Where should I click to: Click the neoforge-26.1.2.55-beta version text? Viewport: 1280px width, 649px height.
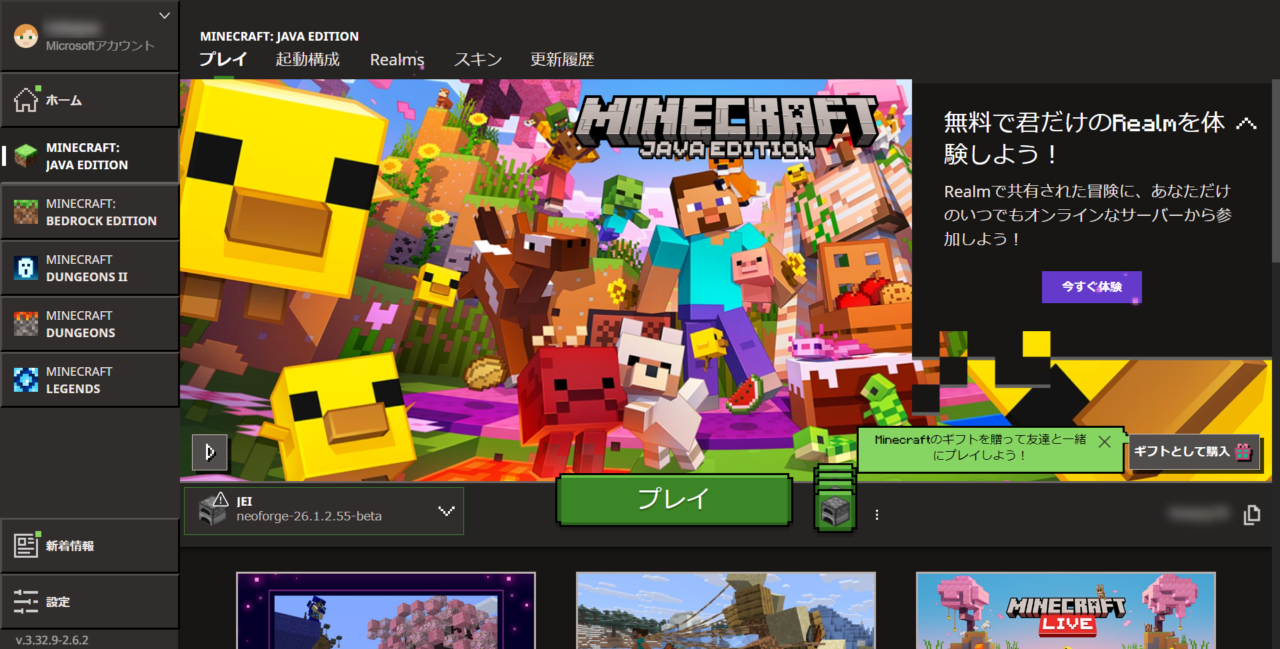(309, 517)
